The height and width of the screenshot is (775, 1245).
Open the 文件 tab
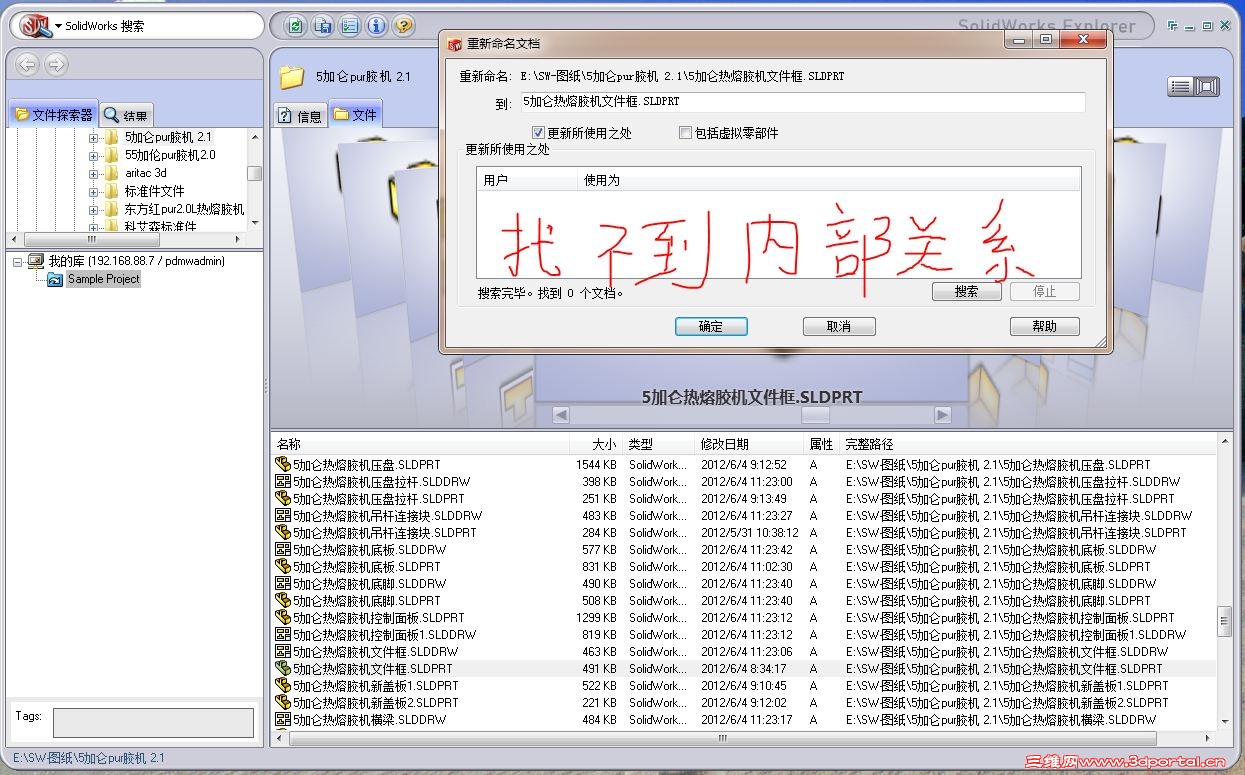355,115
